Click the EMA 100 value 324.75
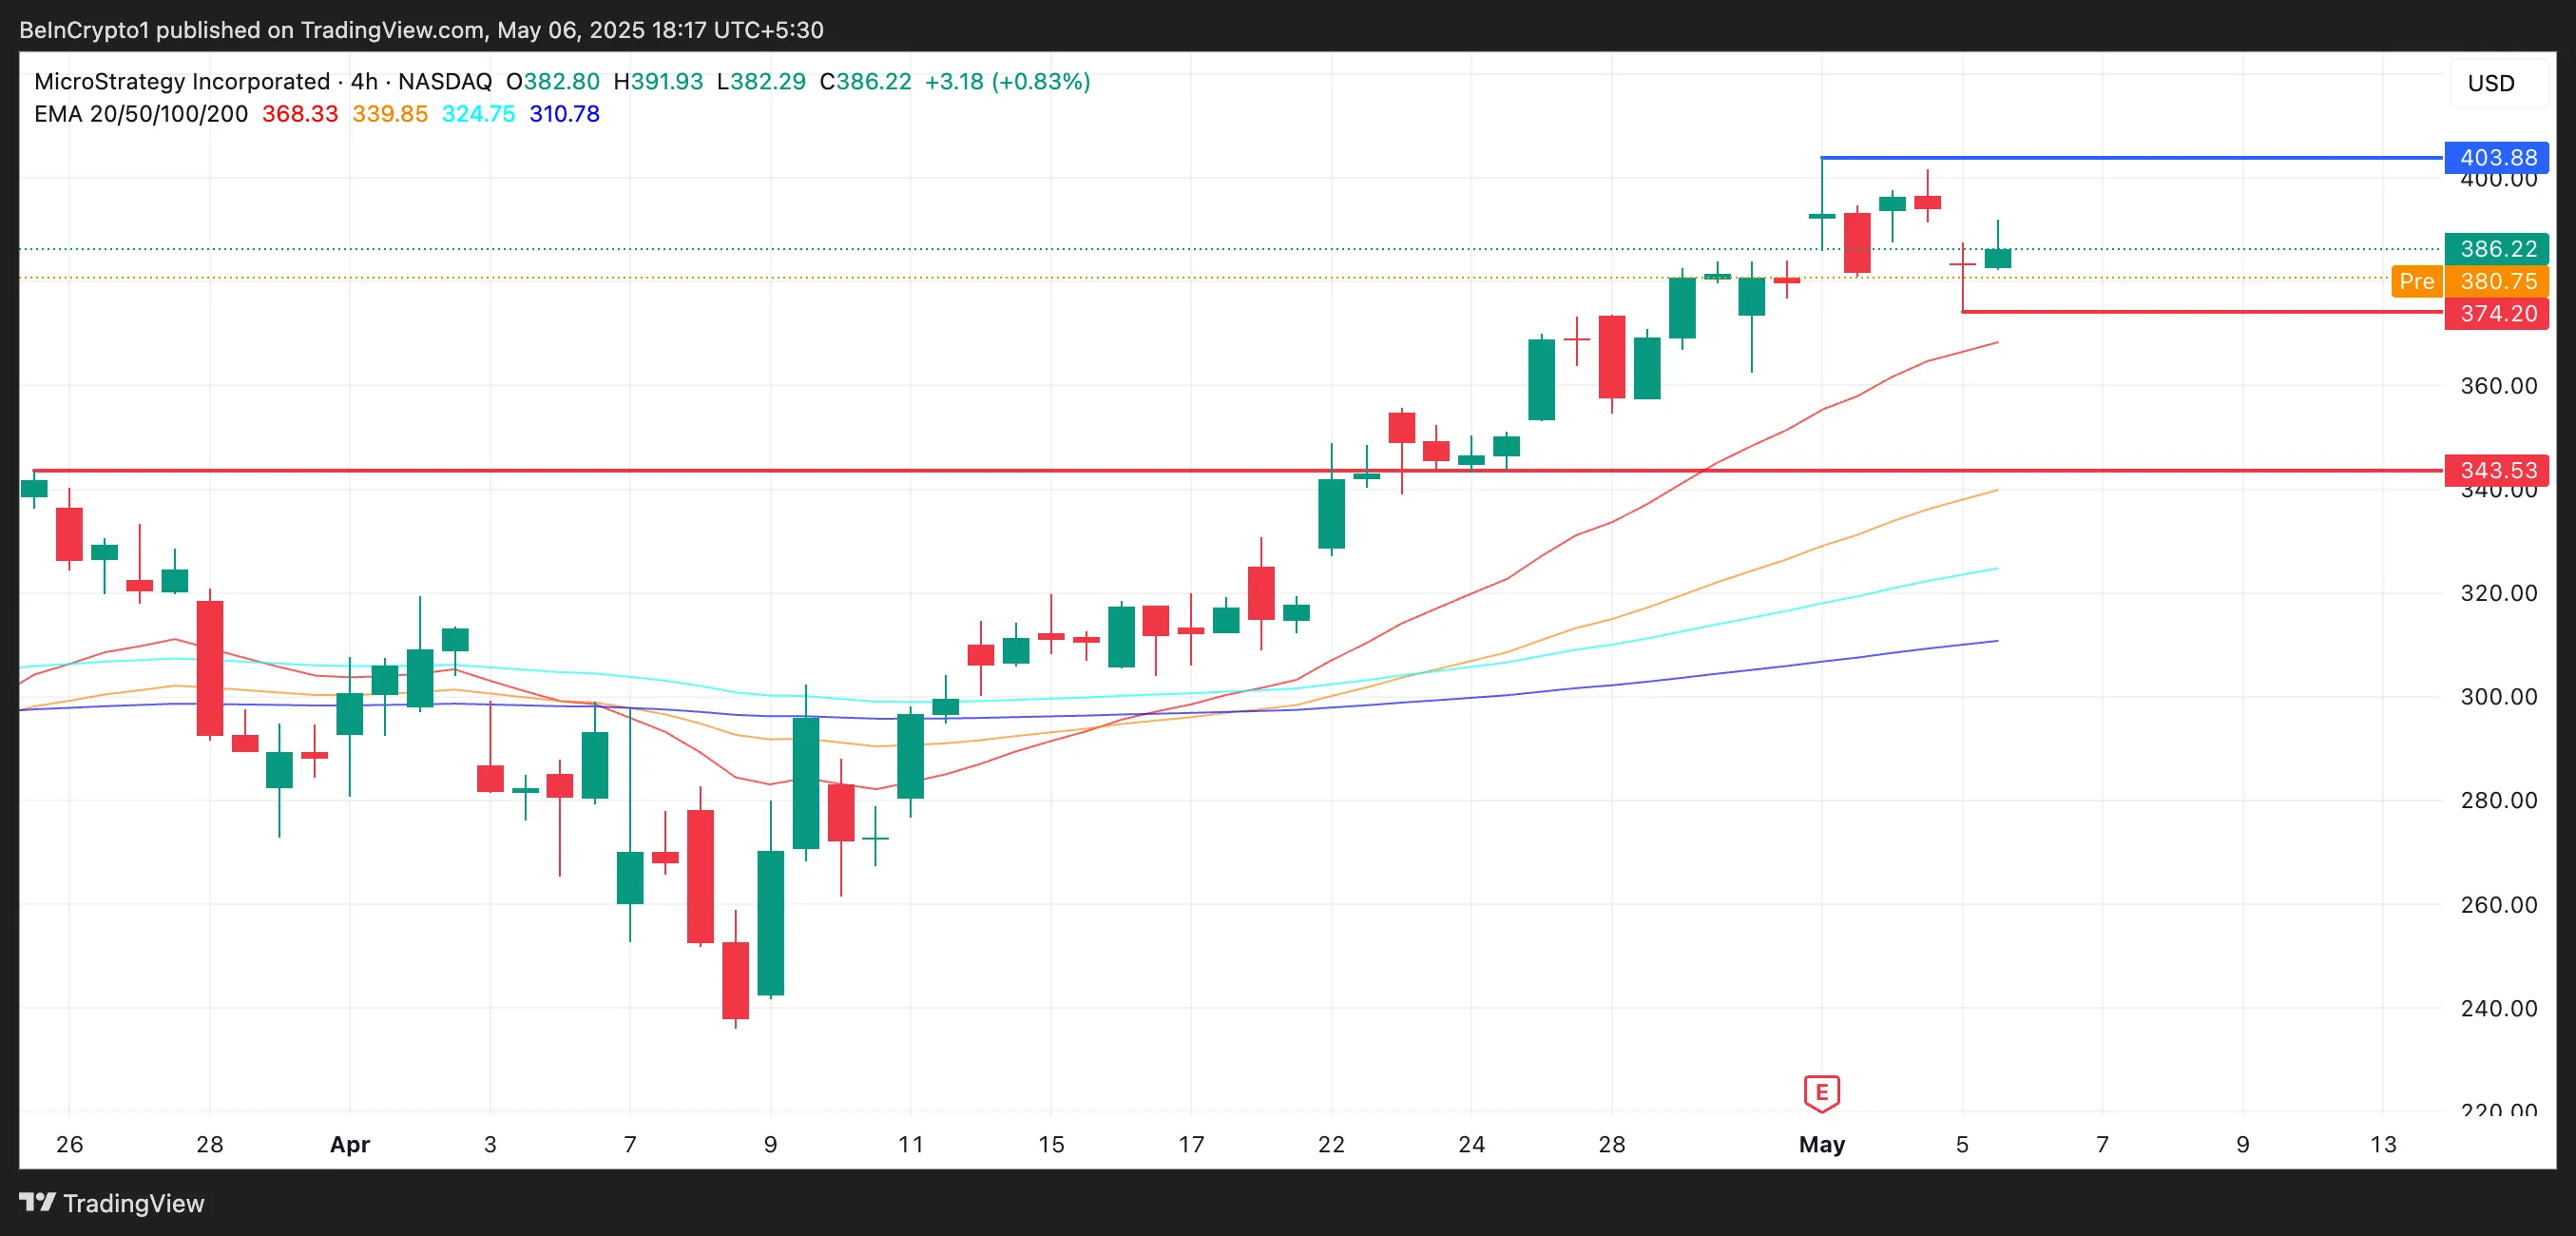 tap(479, 114)
